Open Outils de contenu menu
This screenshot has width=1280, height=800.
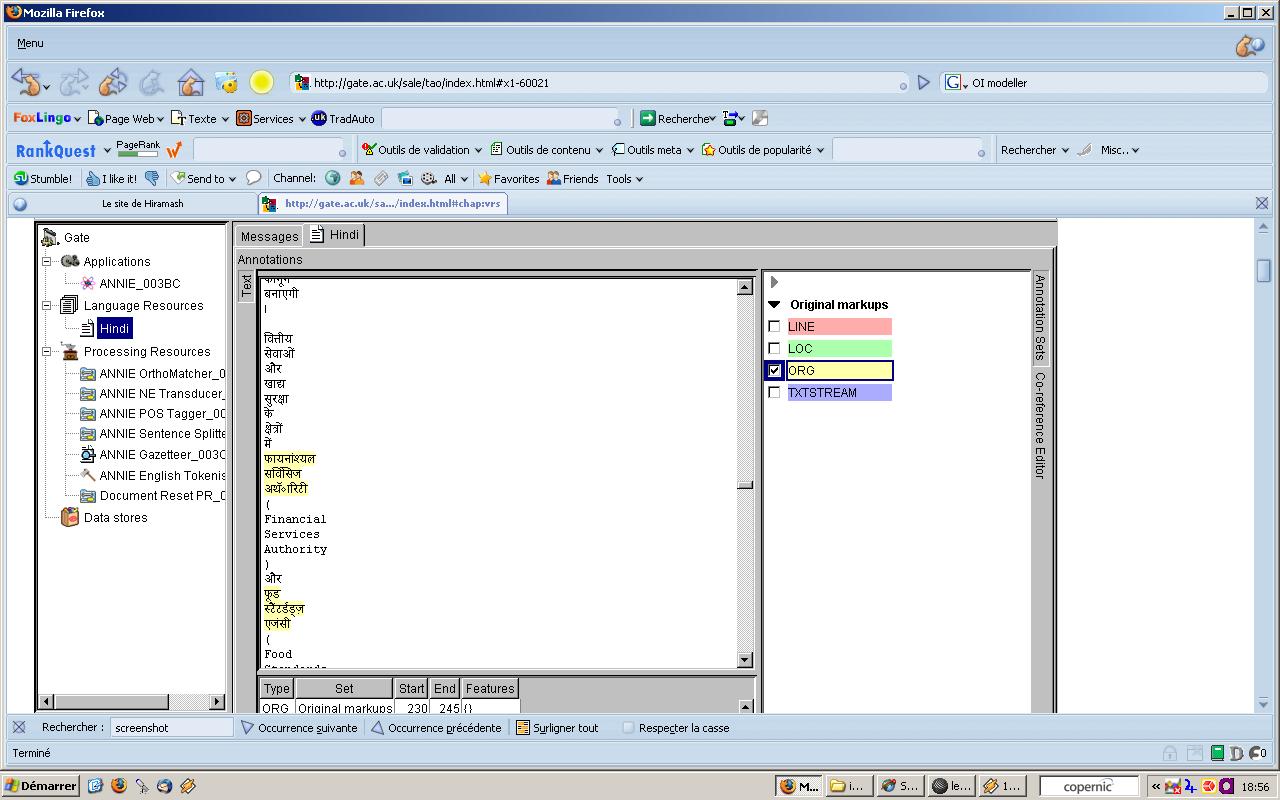coord(547,150)
